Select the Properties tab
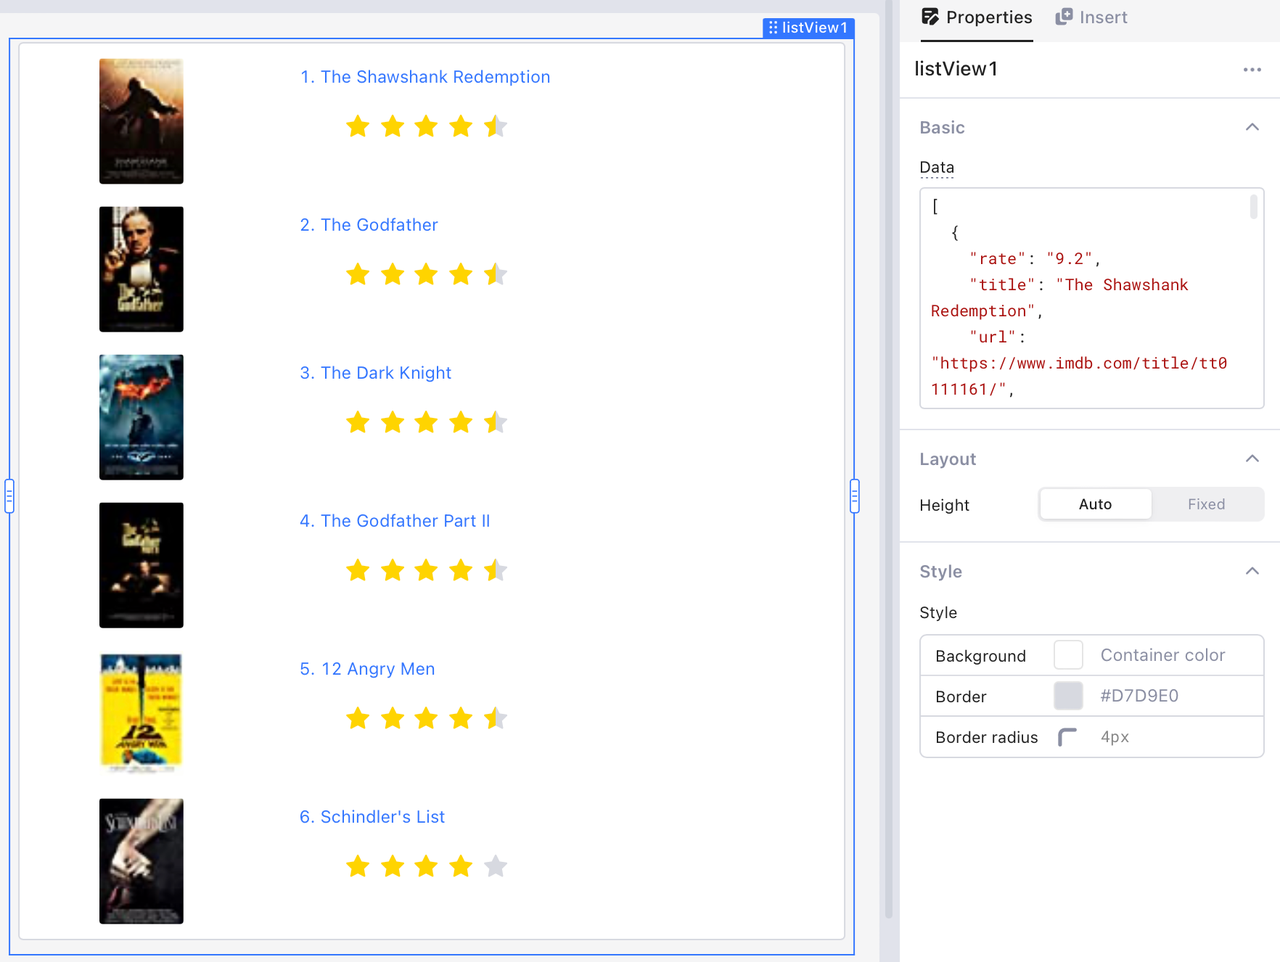Image resolution: width=1280 pixels, height=962 pixels. coord(976,18)
